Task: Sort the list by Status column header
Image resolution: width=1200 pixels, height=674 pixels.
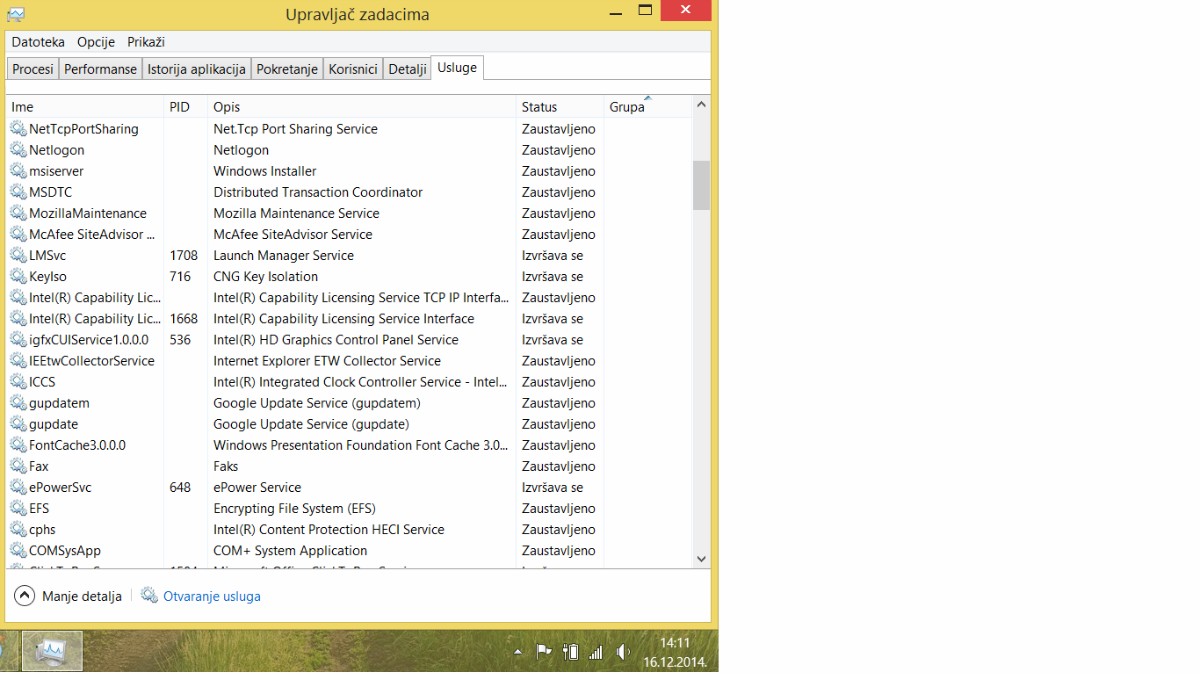Action: pyautogui.click(x=539, y=107)
